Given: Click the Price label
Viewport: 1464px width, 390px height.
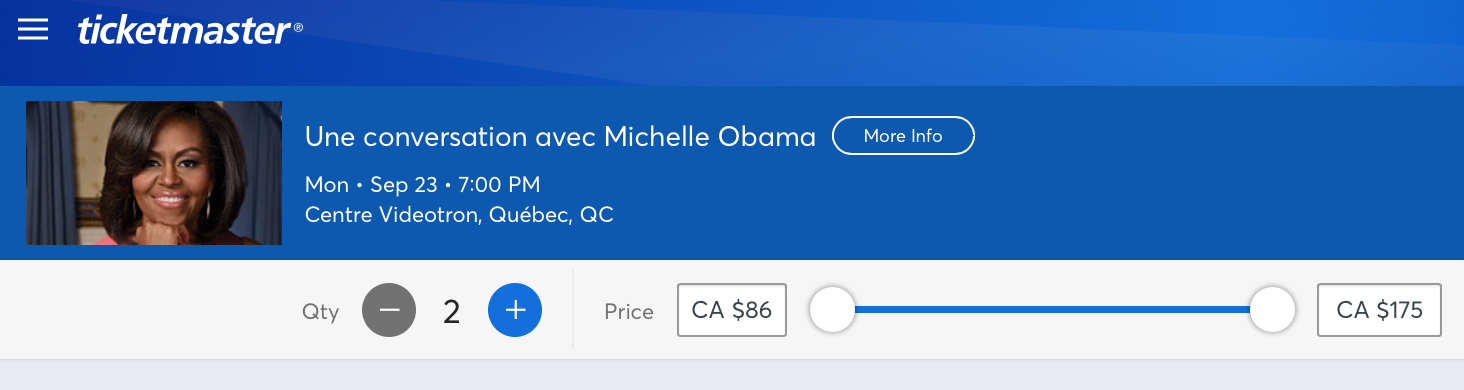Looking at the screenshot, I should [629, 312].
